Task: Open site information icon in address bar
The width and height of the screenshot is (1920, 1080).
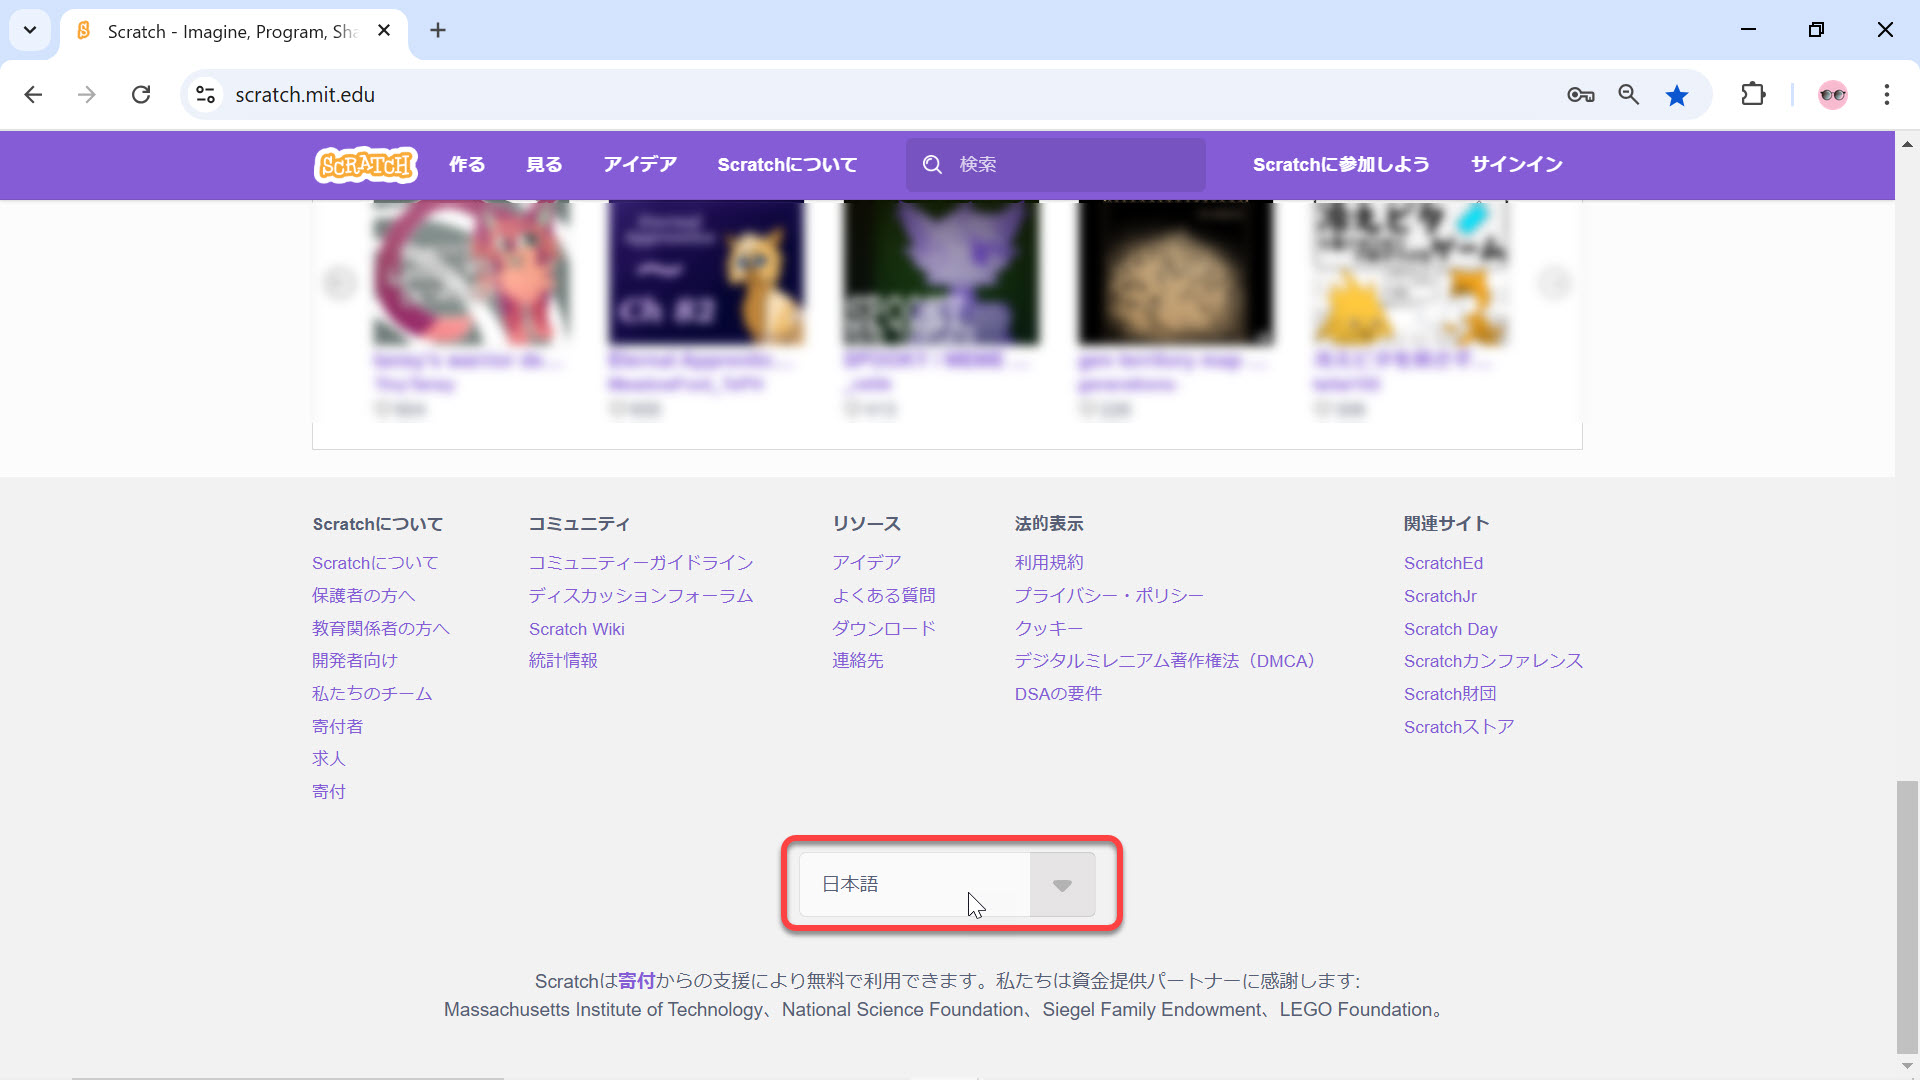Action: click(x=206, y=95)
